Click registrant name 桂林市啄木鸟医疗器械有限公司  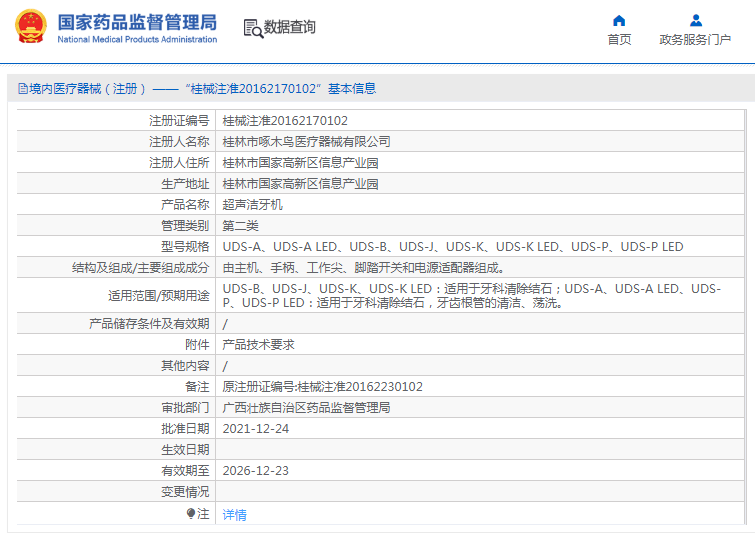coord(306,142)
